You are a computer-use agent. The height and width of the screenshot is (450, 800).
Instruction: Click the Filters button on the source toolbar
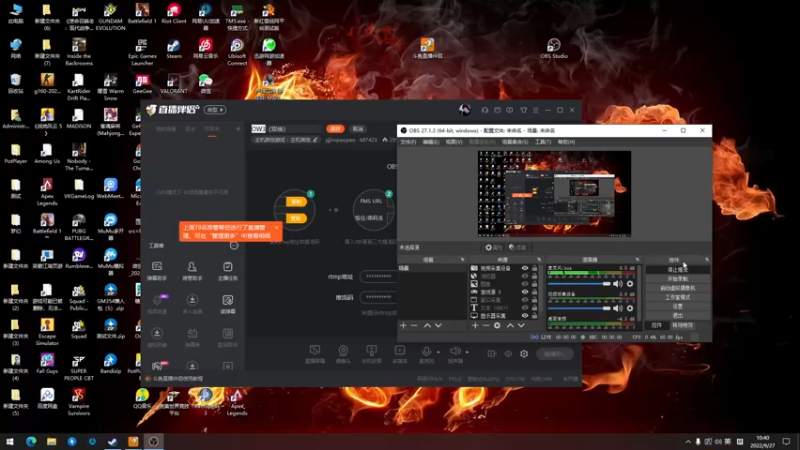click(x=517, y=247)
